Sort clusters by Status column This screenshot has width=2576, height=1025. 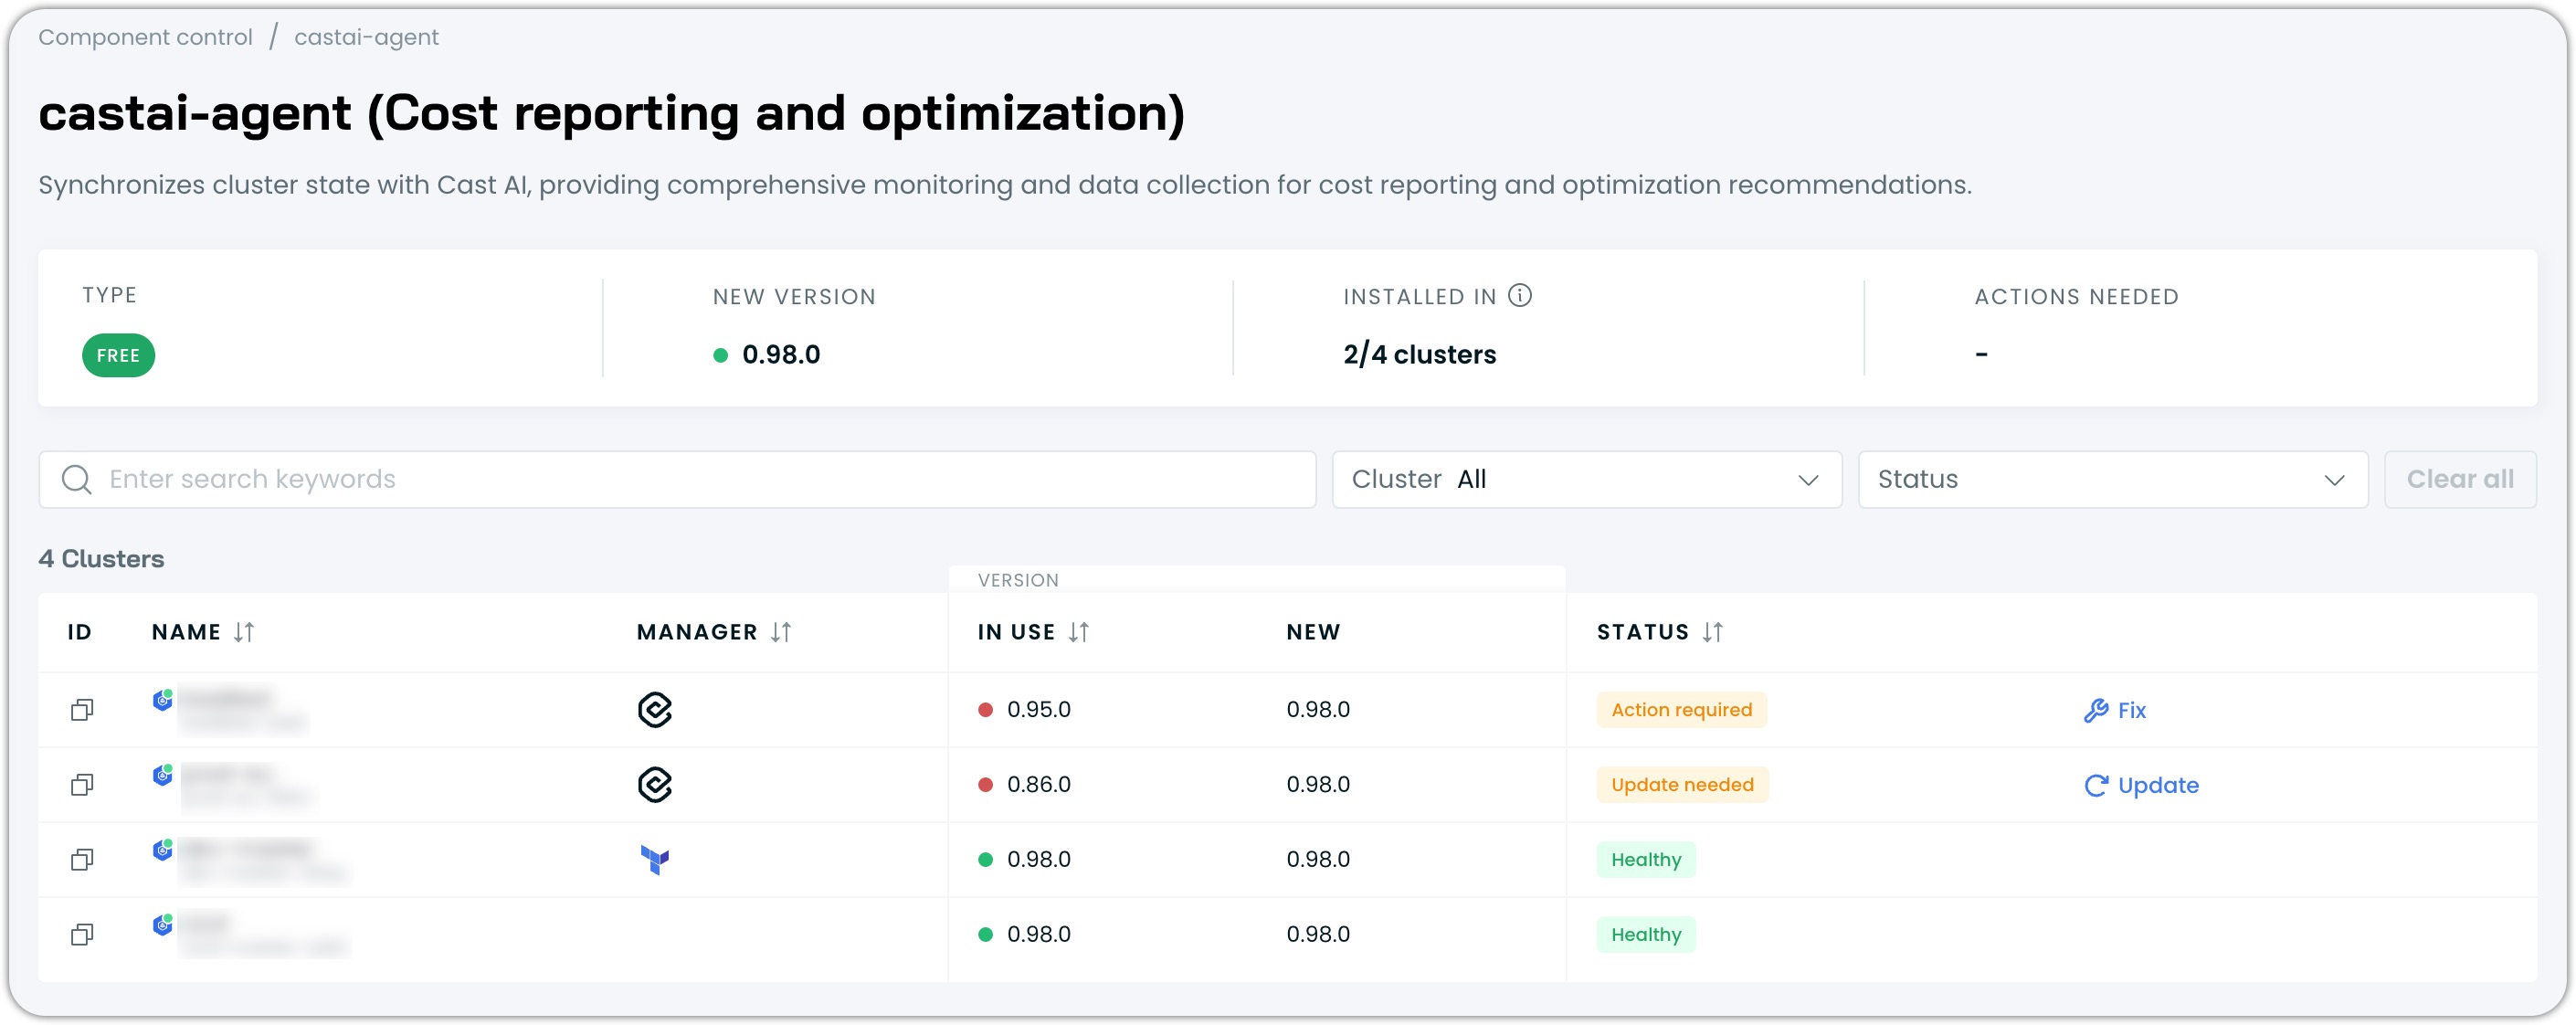tap(1712, 633)
